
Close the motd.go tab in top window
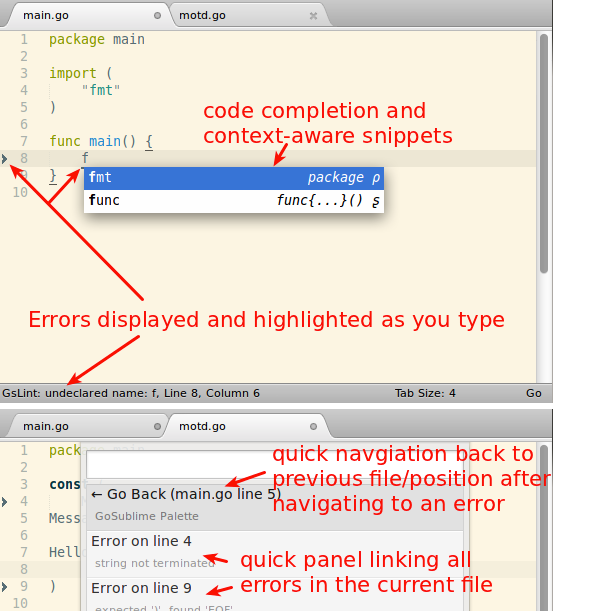click(x=313, y=16)
